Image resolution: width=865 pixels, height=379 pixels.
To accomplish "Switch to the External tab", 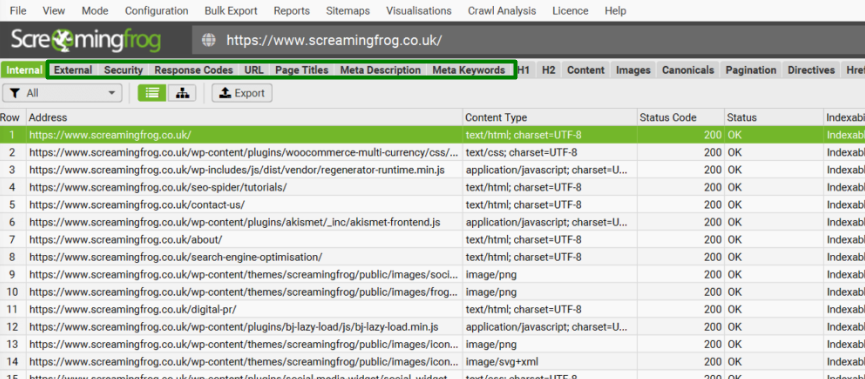I will pyautogui.click(x=73, y=70).
